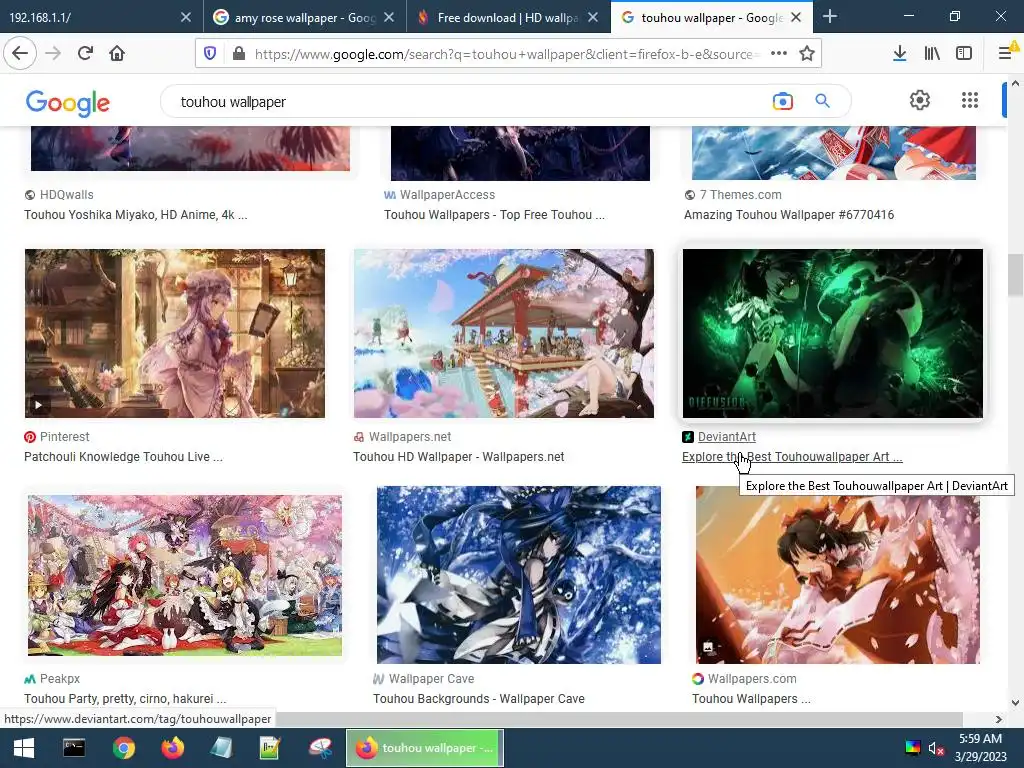The width and height of the screenshot is (1024, 768).
Task: Launch Command Prompt from the taskbar
Action: [x=74, y=748]
